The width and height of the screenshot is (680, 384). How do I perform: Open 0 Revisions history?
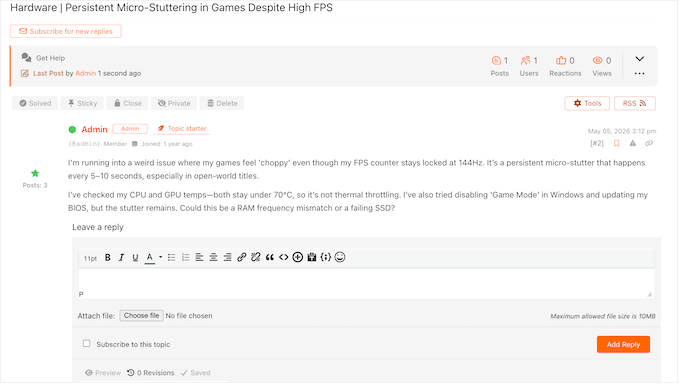pyautogui.click(x=150, y=373)
